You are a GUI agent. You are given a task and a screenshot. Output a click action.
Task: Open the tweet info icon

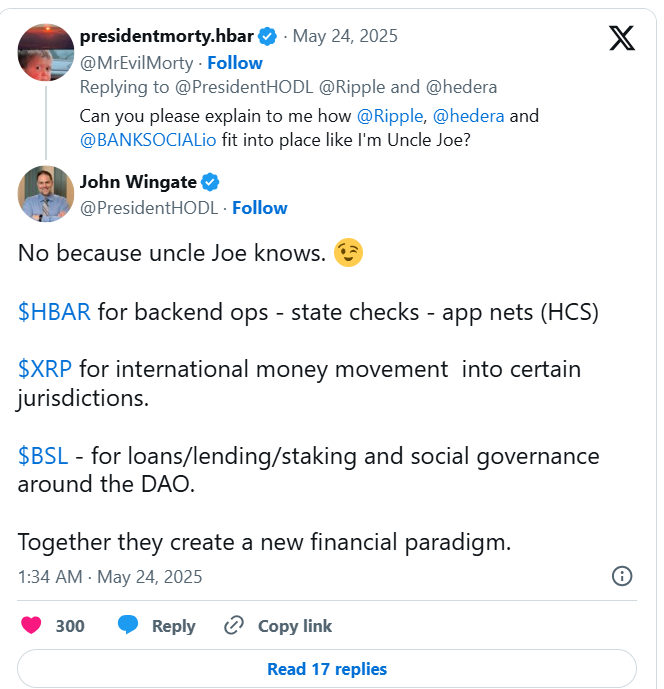pyautogui.click(x=621, y=576)
